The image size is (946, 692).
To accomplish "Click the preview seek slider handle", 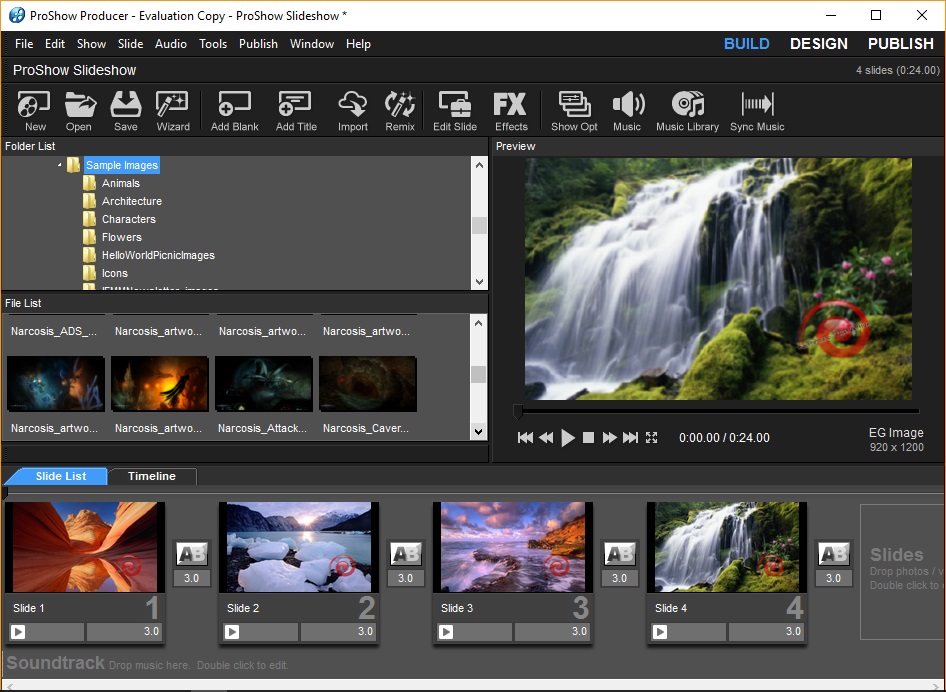I will pos(518,411).
